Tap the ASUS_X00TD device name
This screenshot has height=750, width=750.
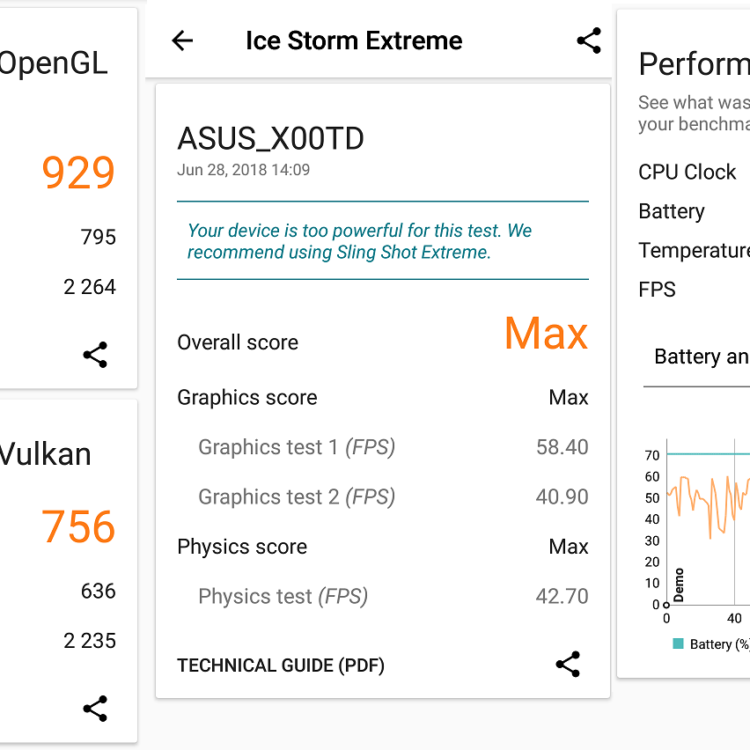tap(271, 138)
